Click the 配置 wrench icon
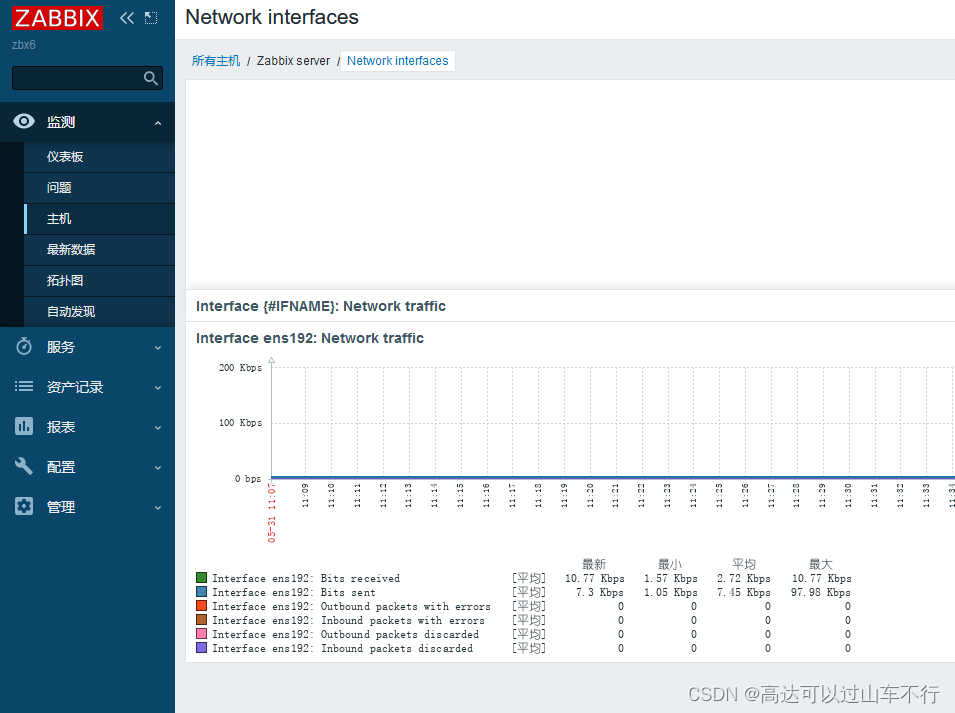This screenshot has height=713, width=955. coord(23,467)
